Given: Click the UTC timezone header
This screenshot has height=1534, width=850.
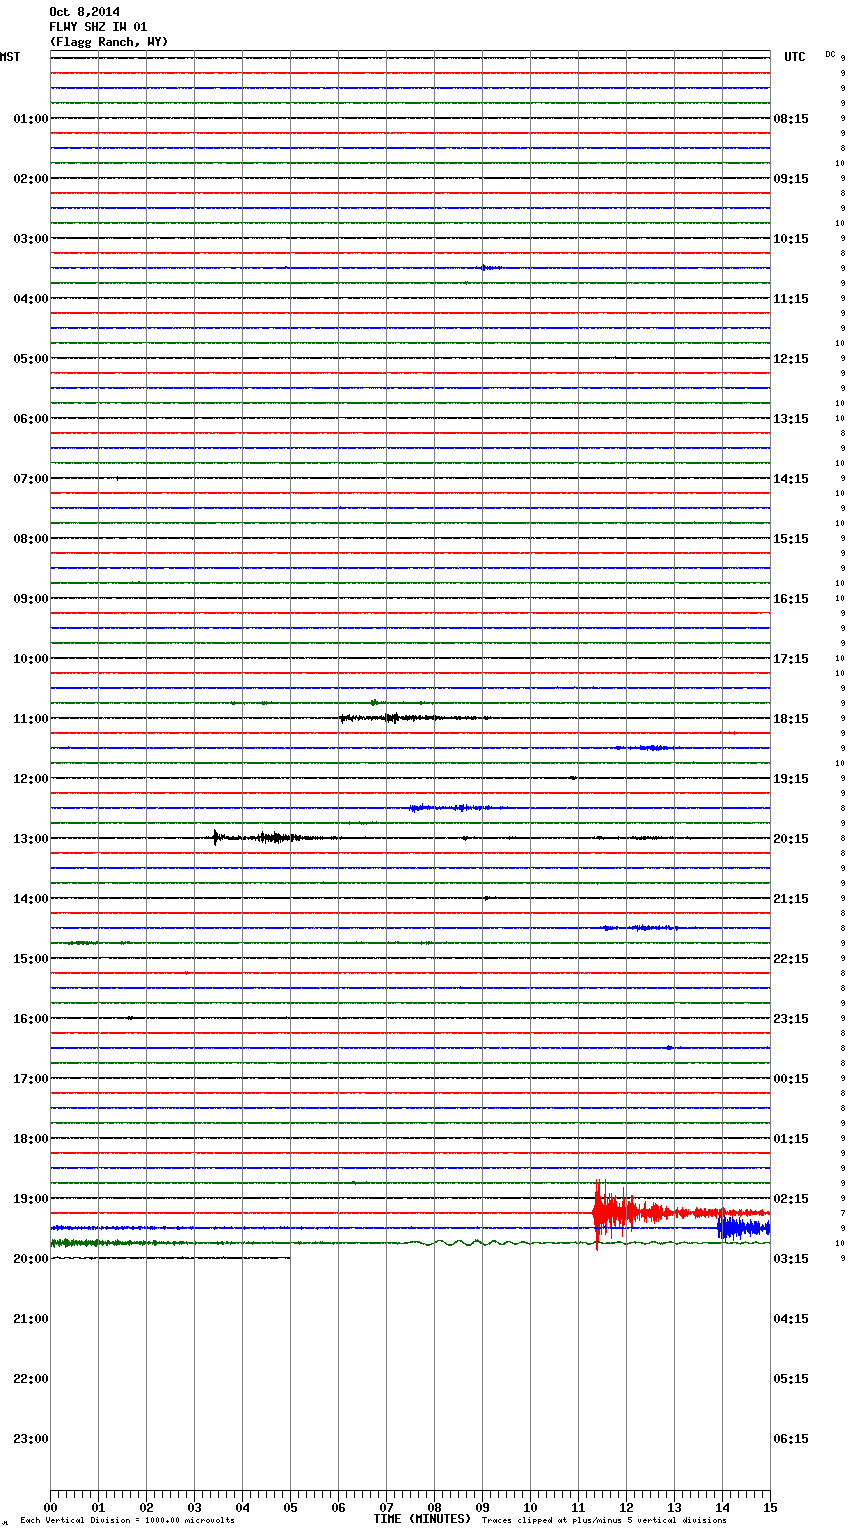Looking at the screenshot, I should (795, 57).
